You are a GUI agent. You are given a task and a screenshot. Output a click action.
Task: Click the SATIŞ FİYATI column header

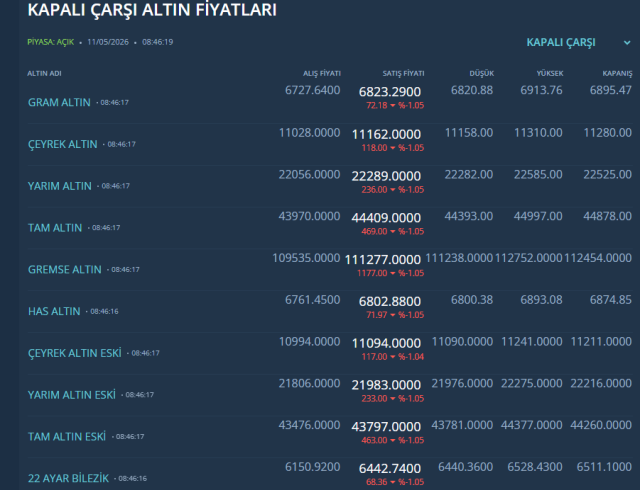click(403, 74)
